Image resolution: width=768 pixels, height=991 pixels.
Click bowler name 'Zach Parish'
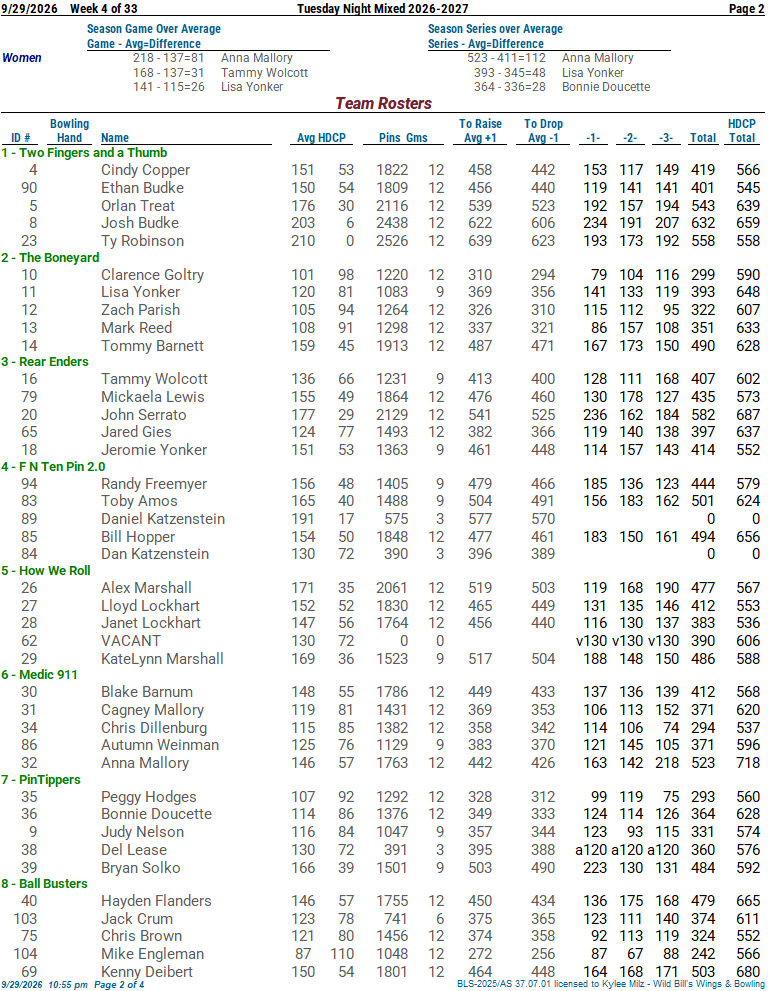tap(140, 310)
